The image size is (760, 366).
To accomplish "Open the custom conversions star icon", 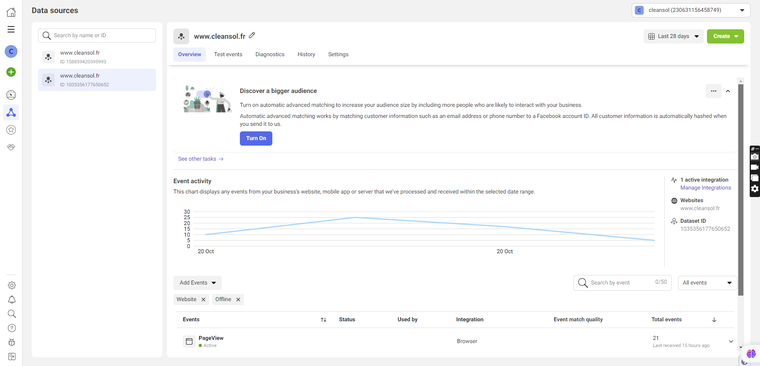I will point(11,129).
